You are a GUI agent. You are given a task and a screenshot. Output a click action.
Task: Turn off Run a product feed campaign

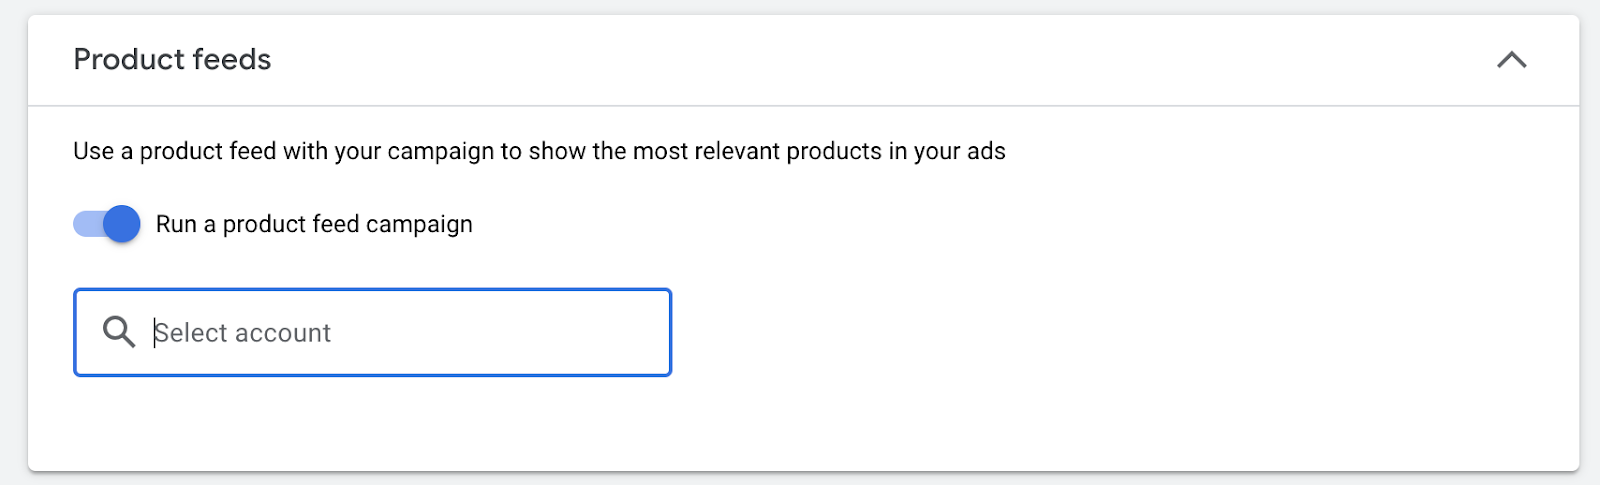(106, 224)
